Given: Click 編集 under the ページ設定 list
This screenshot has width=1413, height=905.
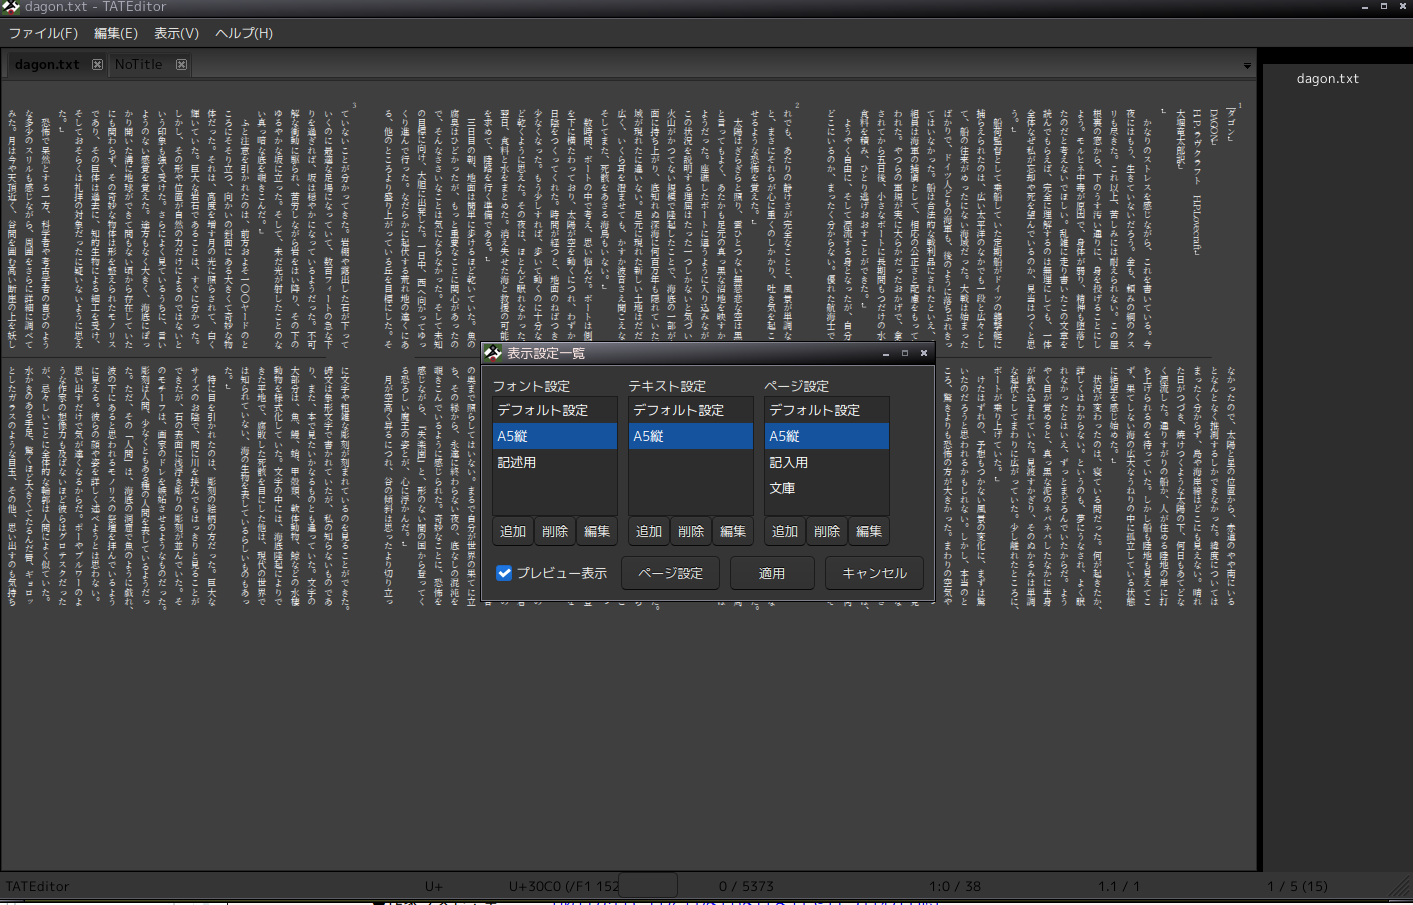Looking at the screenshot, I should [x=869, y=531].
